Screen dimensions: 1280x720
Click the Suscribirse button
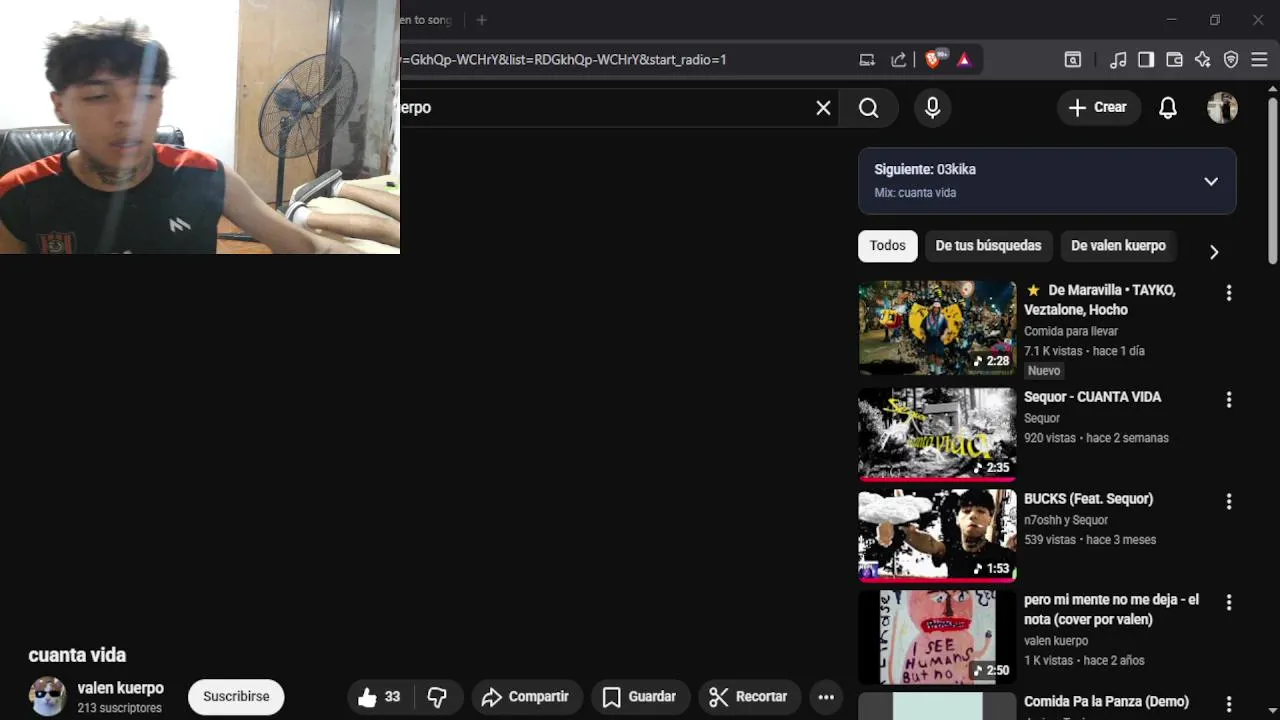pos(236,697)
